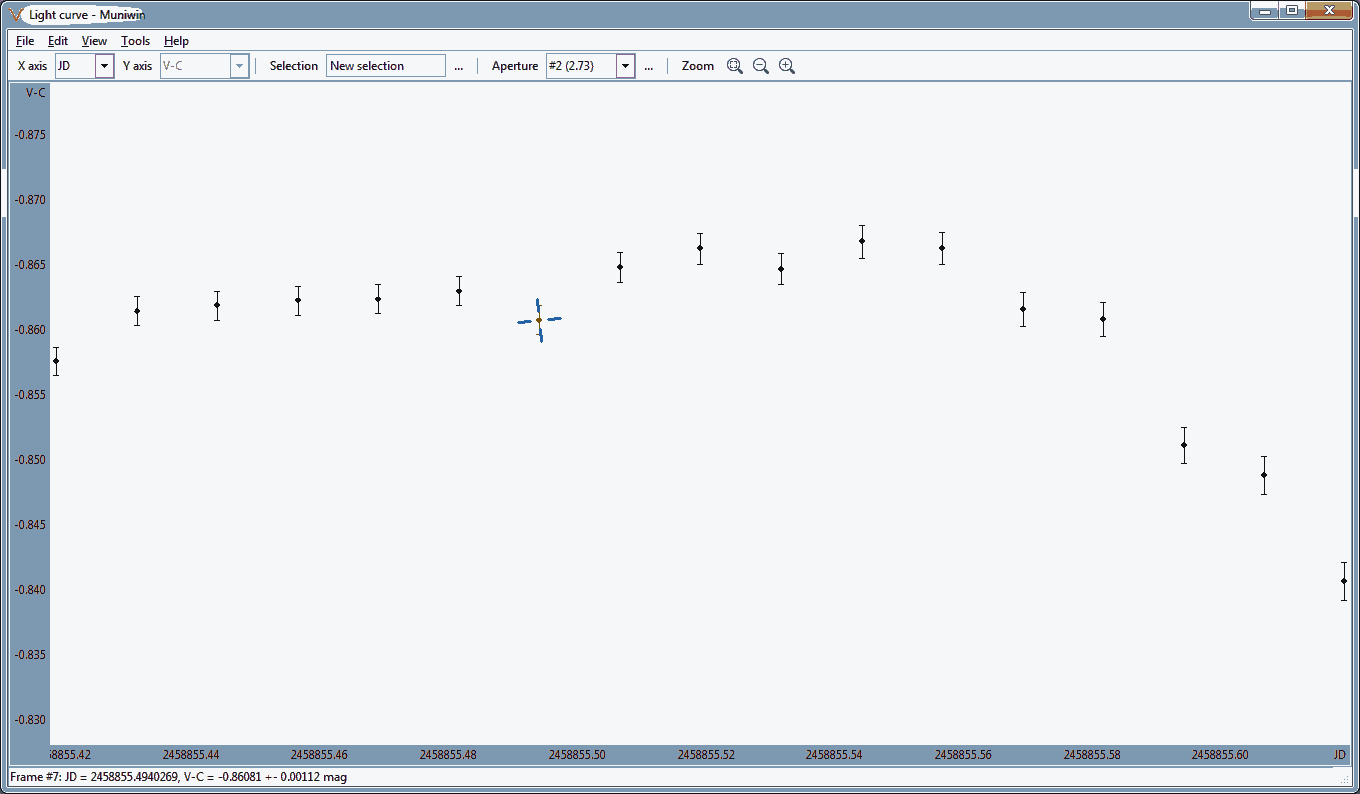Click the zoom out magnifier icon
Image resolution: width=1360 pixels, height=794 pixels.
[761, 66]
